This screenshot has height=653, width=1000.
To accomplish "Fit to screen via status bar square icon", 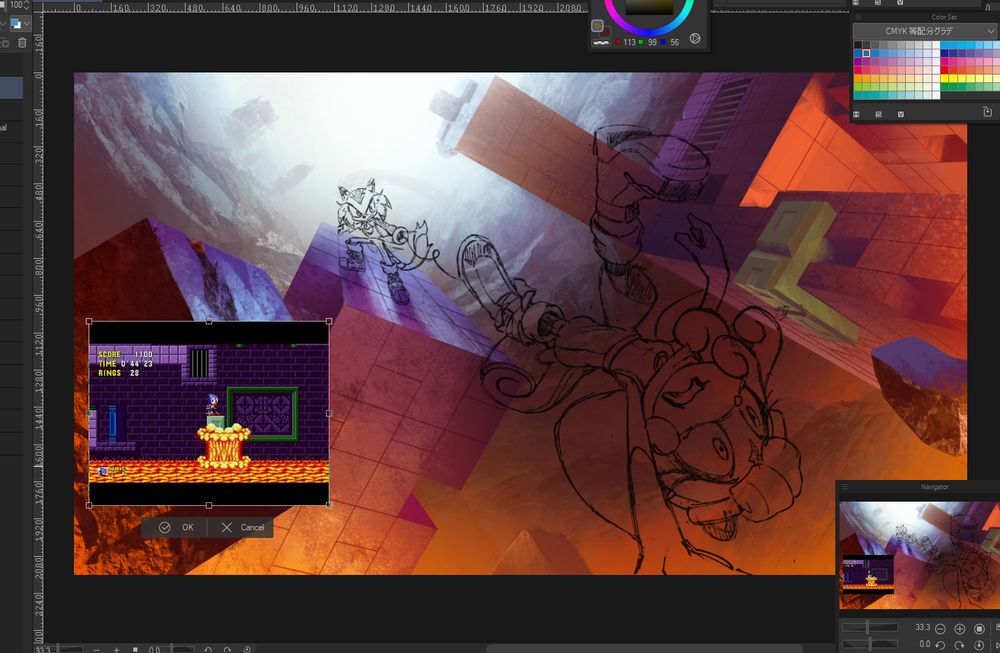I will pyautogui.click(x=135, y=649).
